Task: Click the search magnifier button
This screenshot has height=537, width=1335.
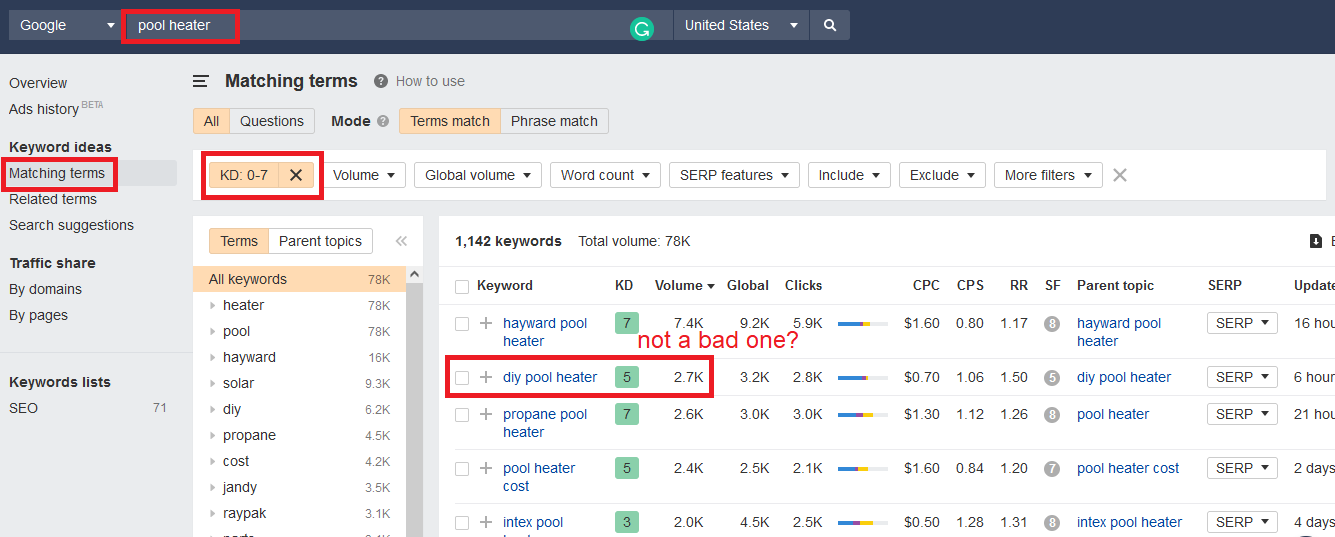Action: coord(830,25)
